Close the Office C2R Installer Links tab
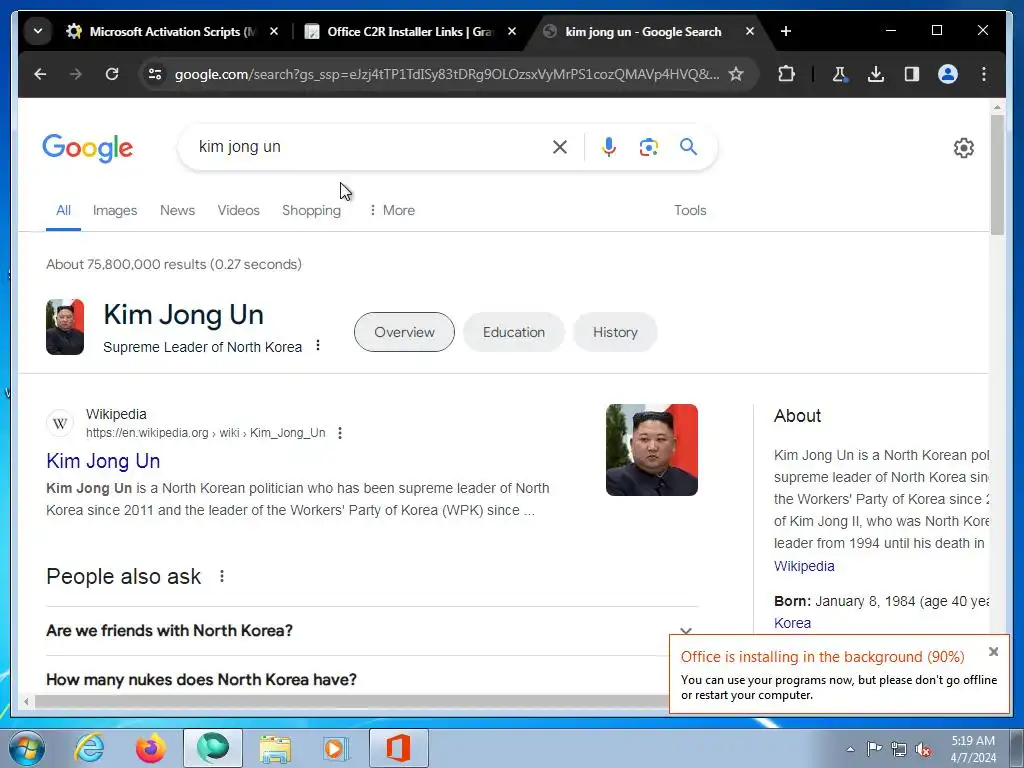The width and height of the screenshot is (1024, 768). pyautogui.click(x=512, y=31)
